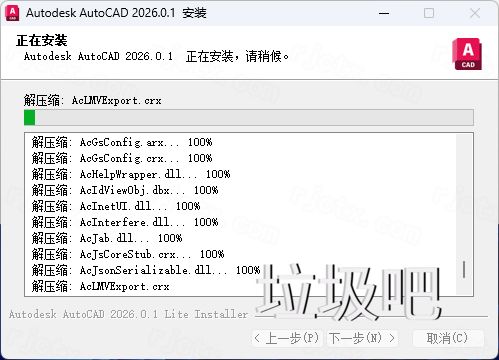Select log line AcJab.dll... 100%
This screenshot has width=499, height=360.
107,238
